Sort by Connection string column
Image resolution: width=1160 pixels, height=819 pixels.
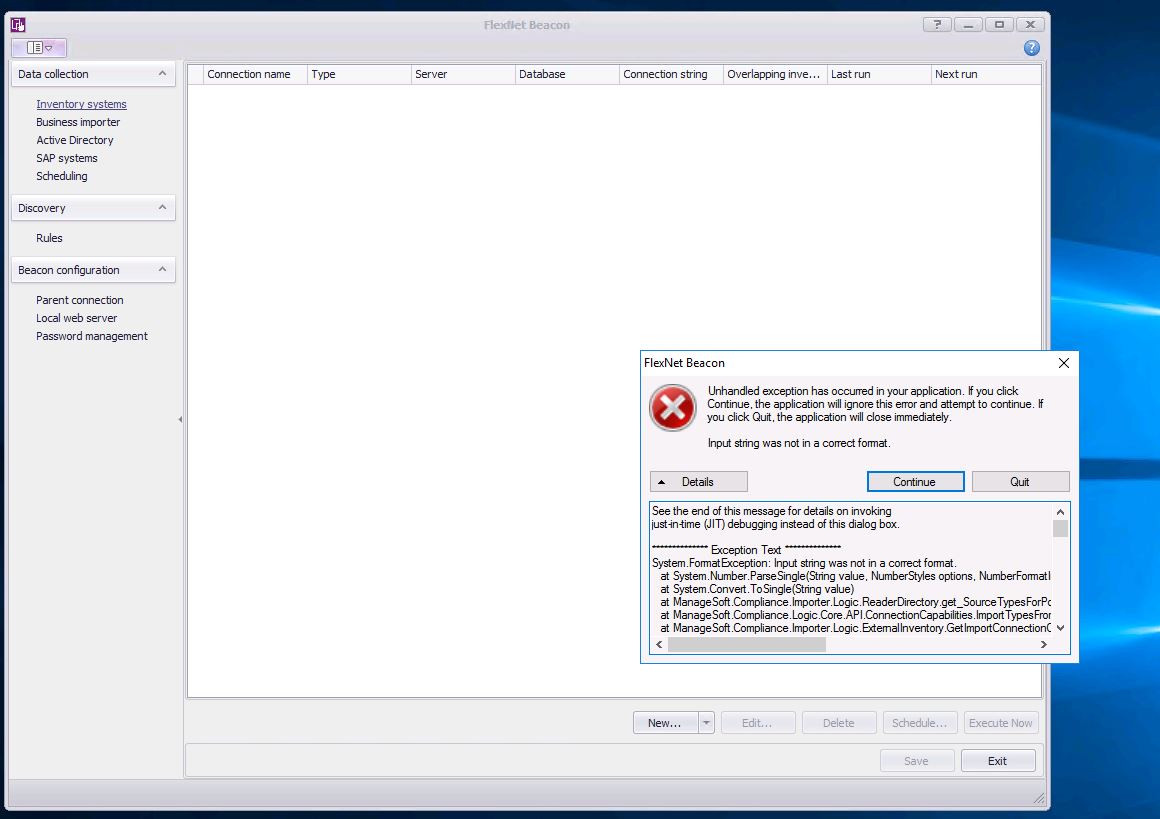point(671,74)
